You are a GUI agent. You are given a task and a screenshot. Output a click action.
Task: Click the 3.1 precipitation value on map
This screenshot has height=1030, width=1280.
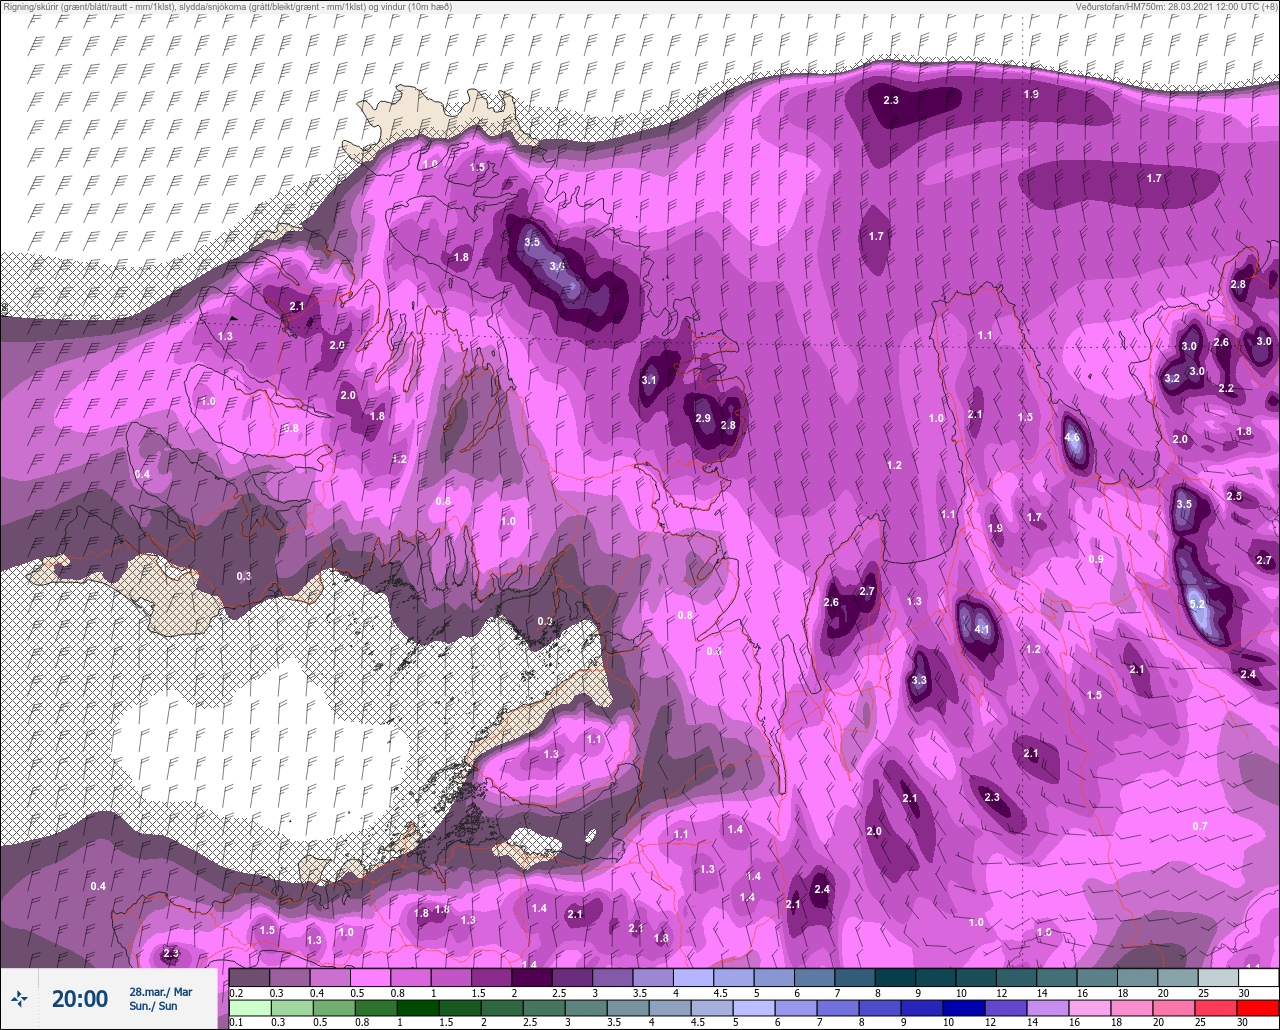tap(648, 380)
